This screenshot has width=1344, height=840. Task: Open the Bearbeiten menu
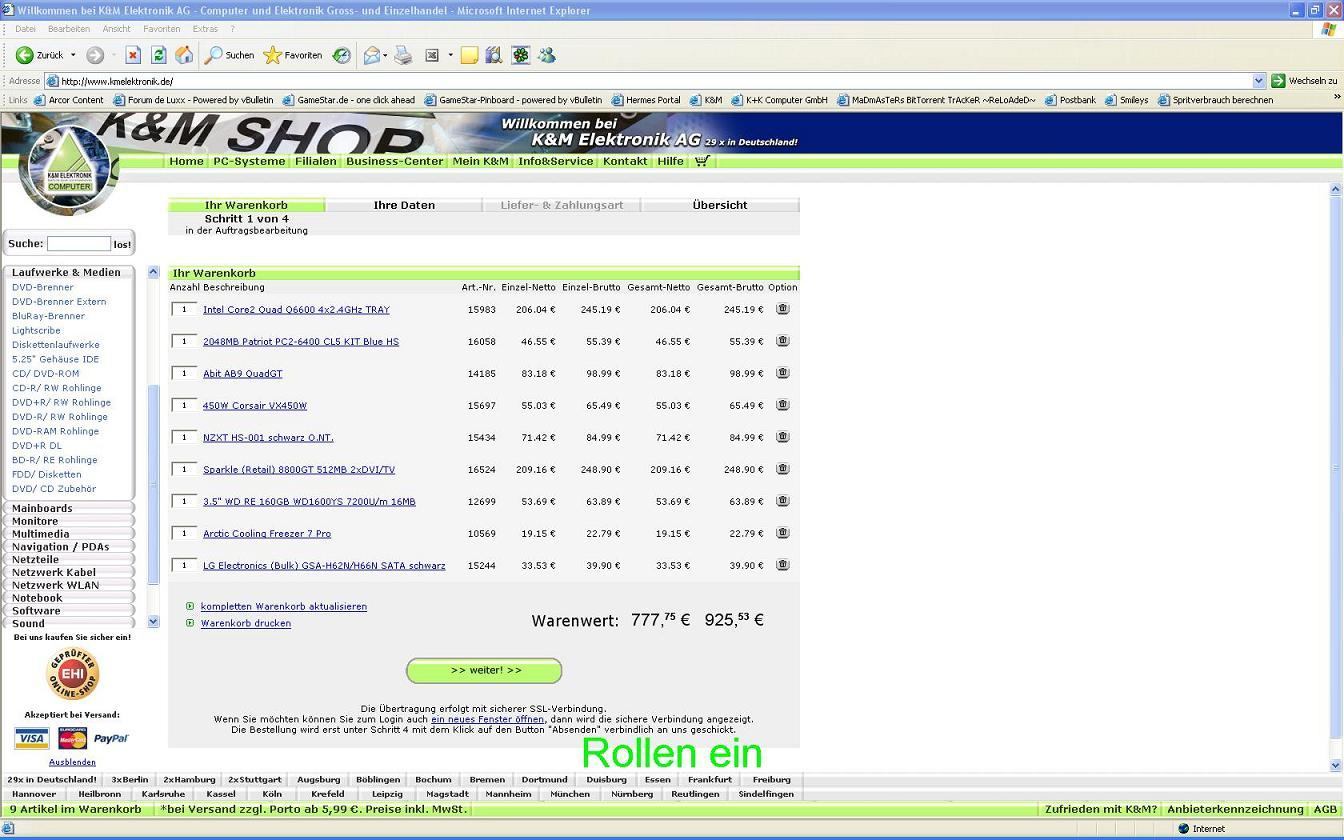(x=69, y=29)
